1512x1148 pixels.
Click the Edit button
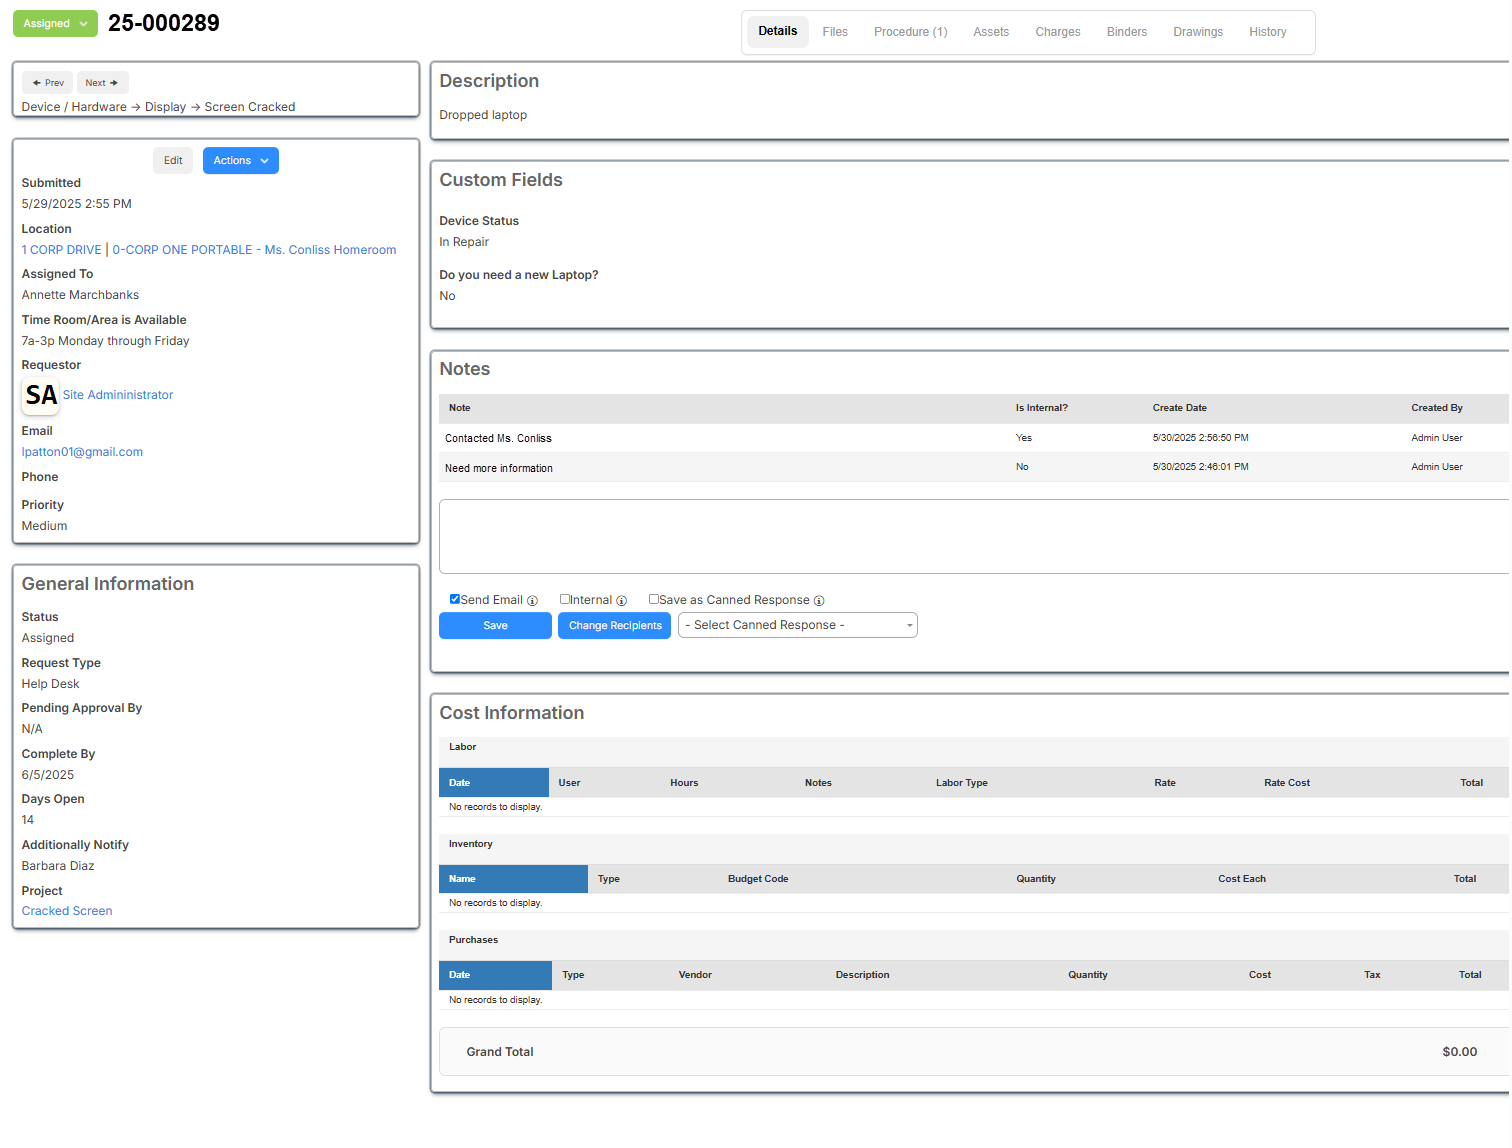coord(173,161)
